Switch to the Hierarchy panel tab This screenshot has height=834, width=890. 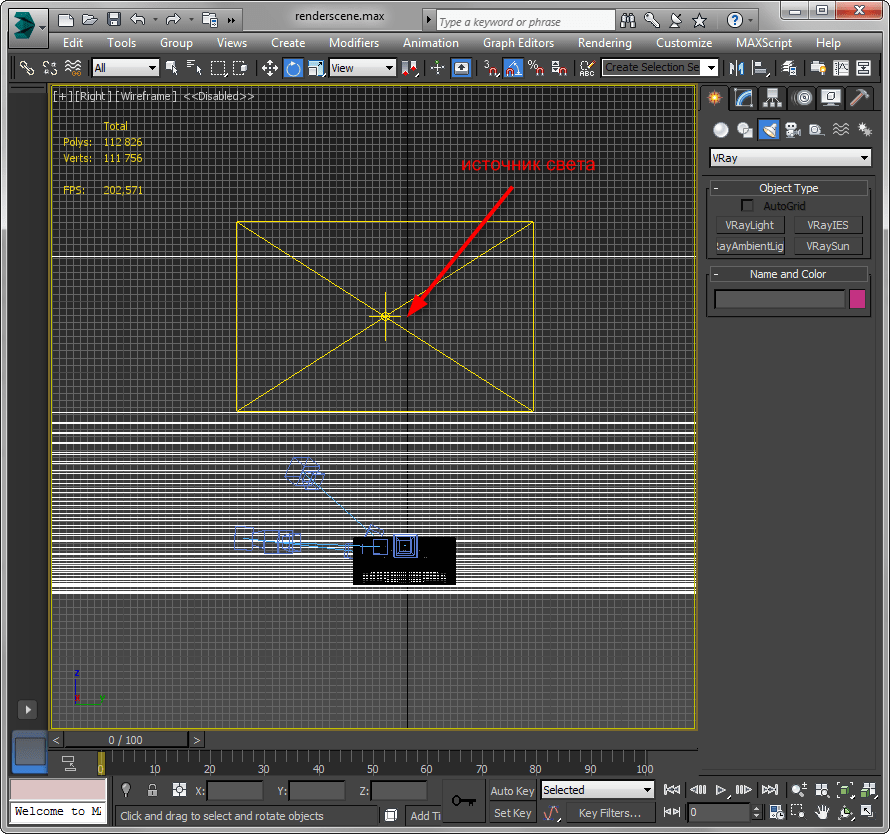[772, 97]
